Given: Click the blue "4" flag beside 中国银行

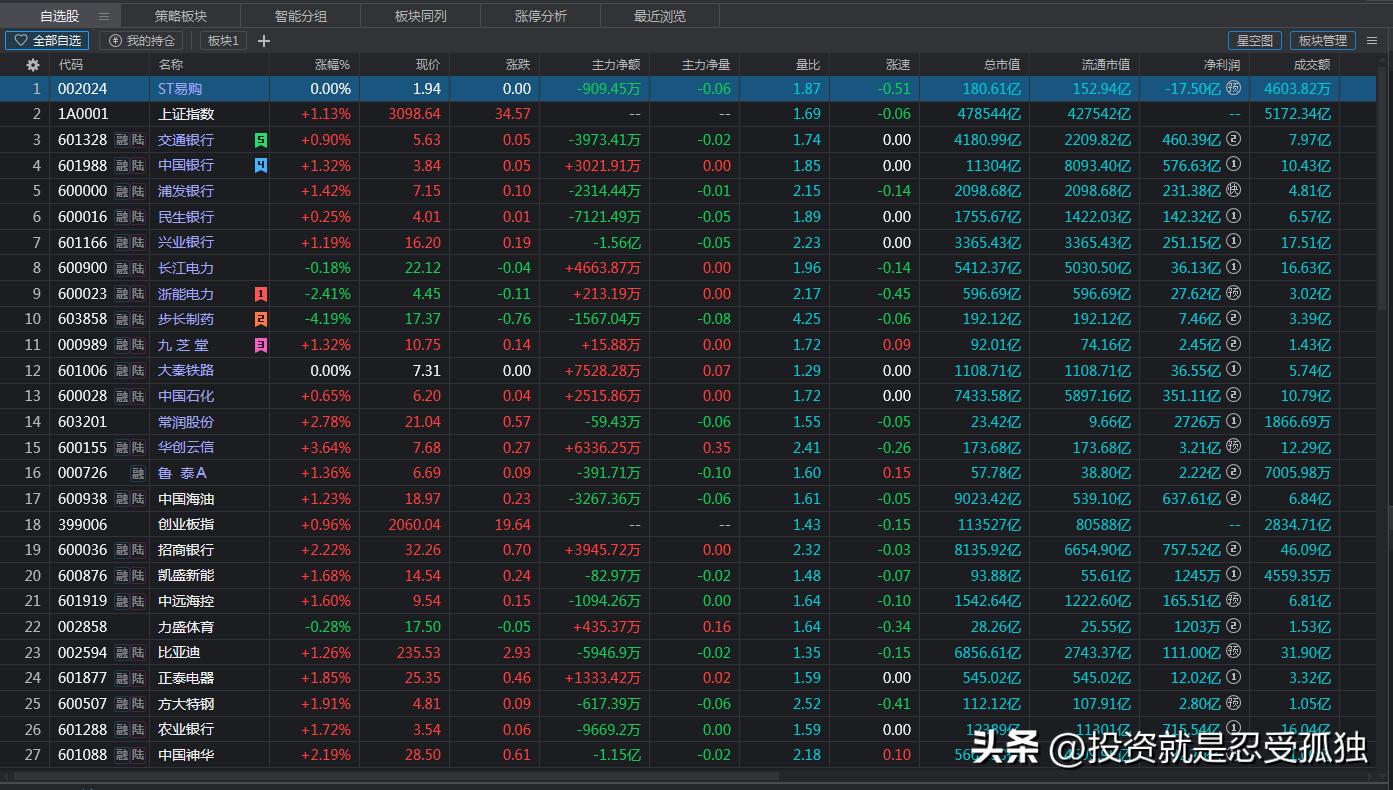Looking at the screenshot, I should (x=260, y=165).
